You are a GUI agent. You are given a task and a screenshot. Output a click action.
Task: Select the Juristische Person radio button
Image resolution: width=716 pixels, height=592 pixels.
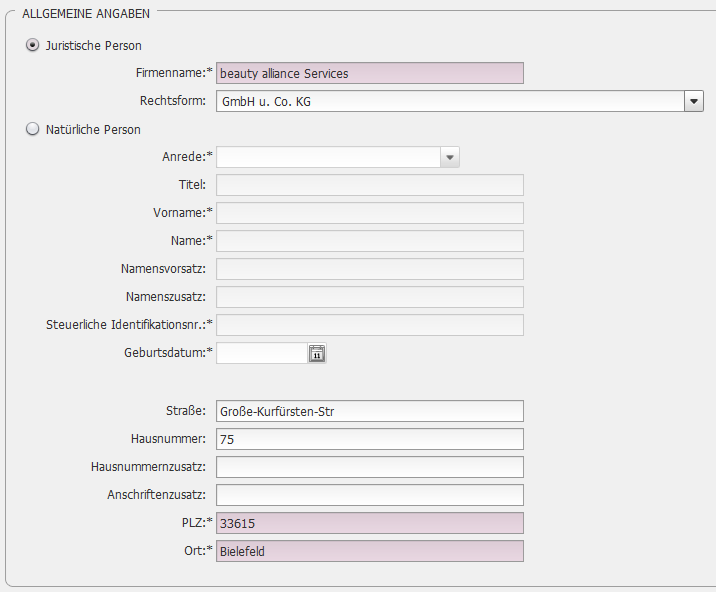click(32, 45)
